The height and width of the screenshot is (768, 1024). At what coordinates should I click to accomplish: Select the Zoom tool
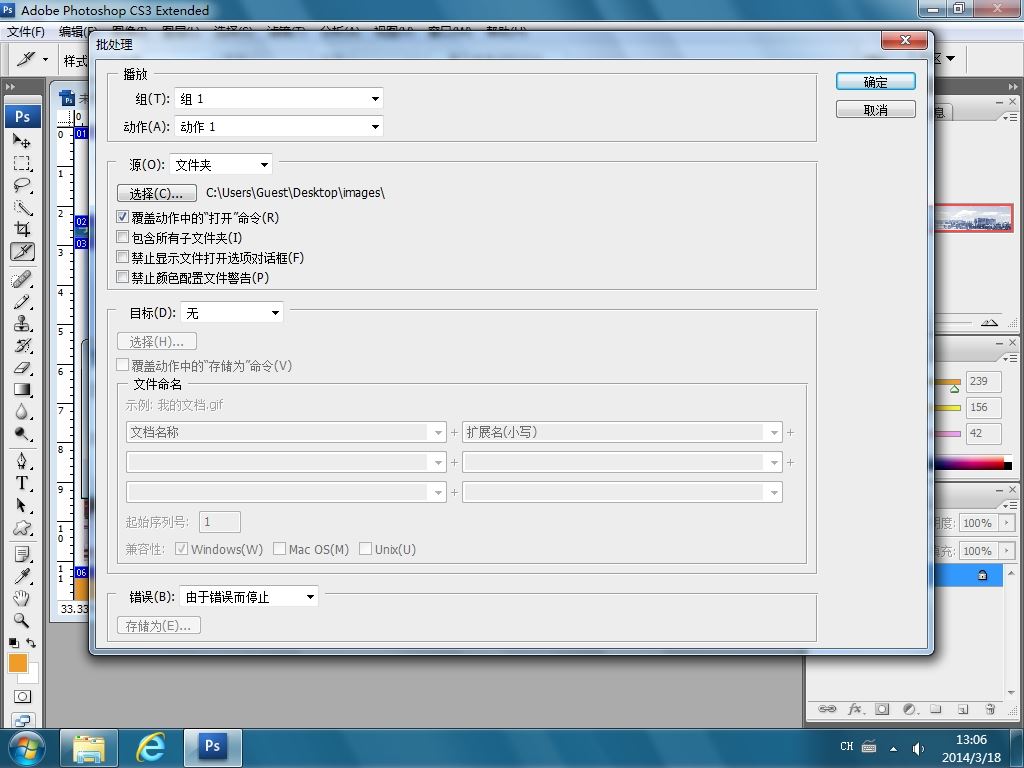tap(22, 620)
